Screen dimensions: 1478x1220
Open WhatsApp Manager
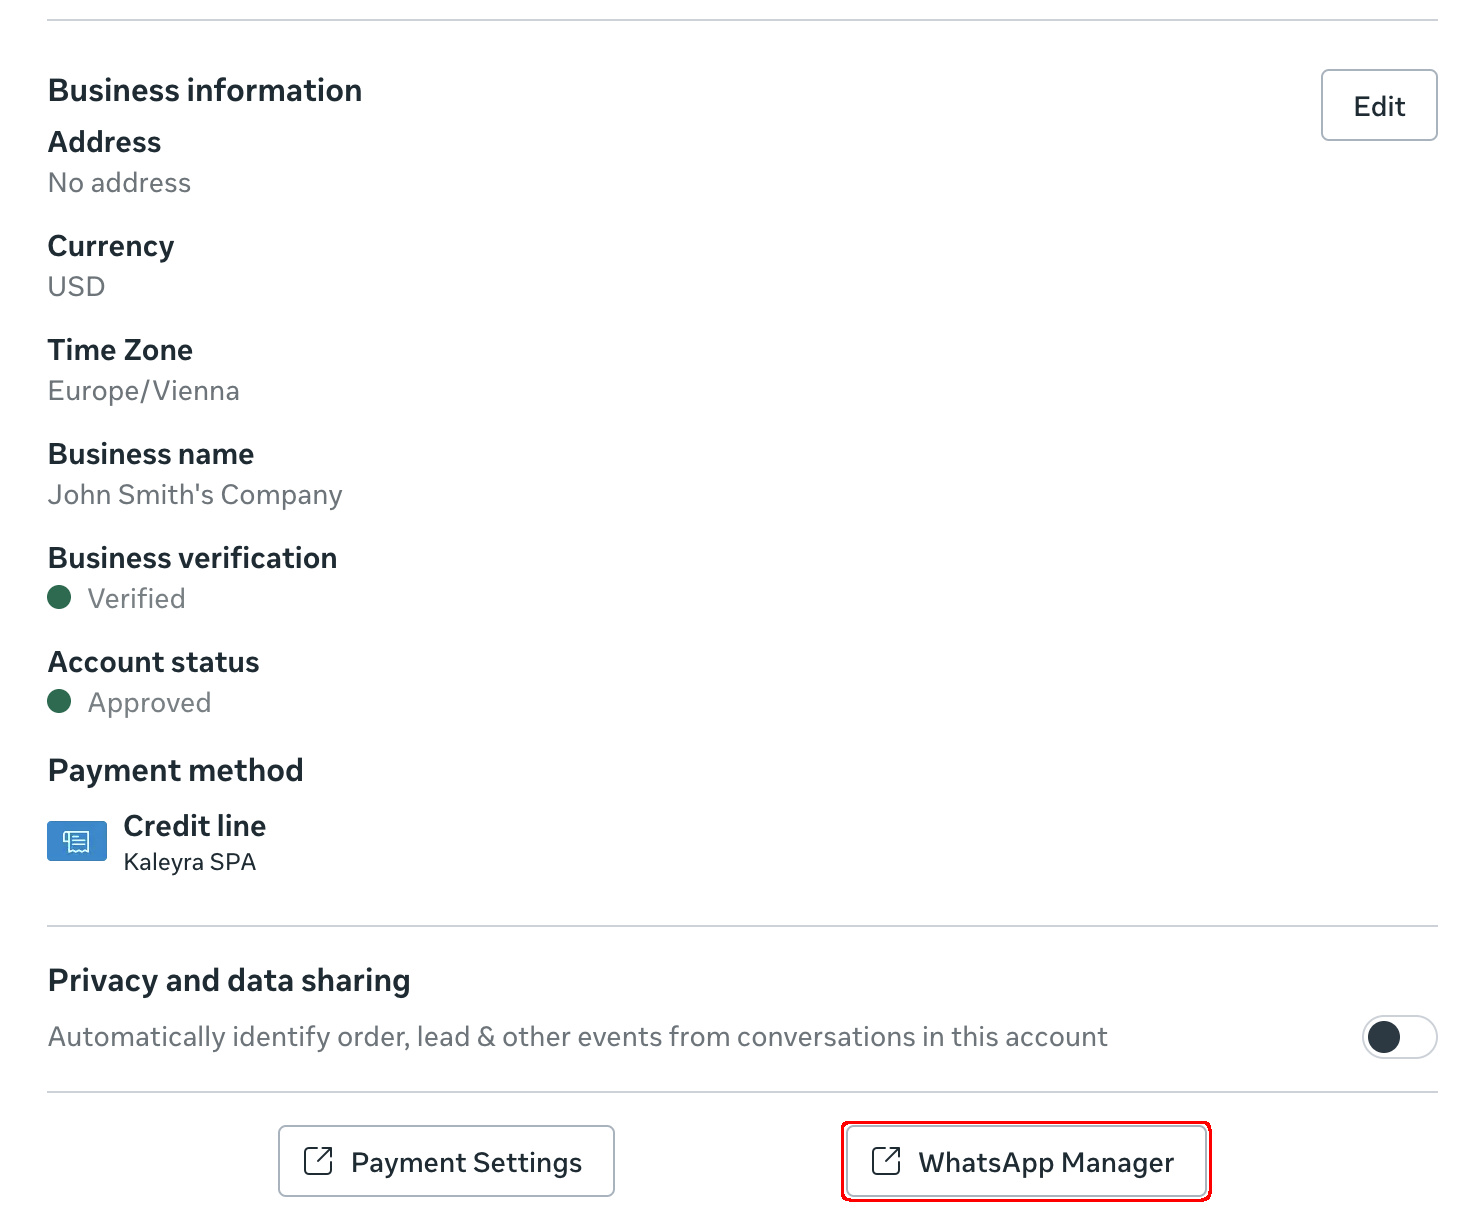coord(1026,1161)
